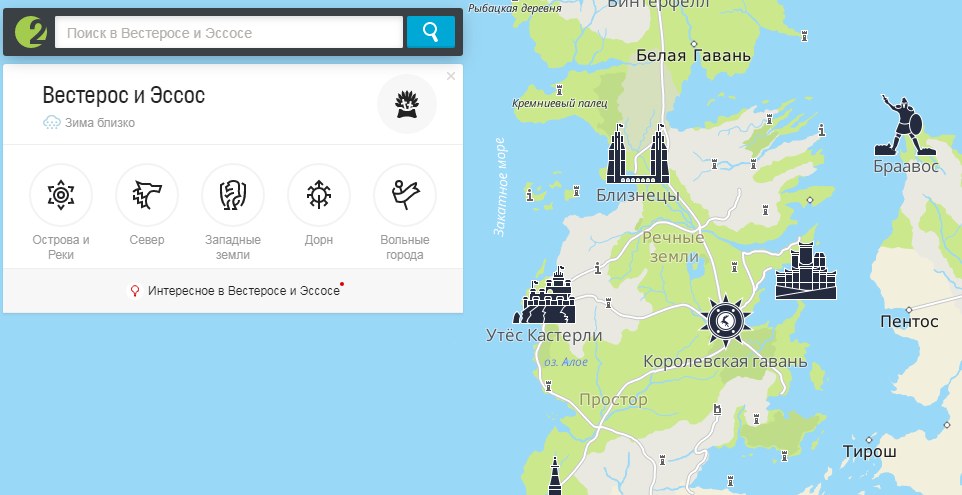Click the Утёс Кастерли castle map icon
This screenshot has height=495, width=962.
tap(545, 296)
